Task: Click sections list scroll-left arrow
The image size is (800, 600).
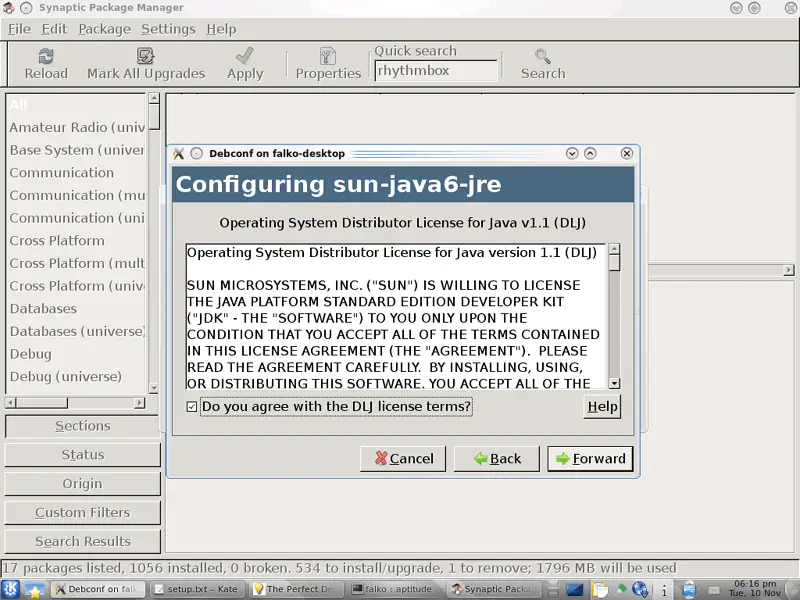Action: (x=11, y=403)
